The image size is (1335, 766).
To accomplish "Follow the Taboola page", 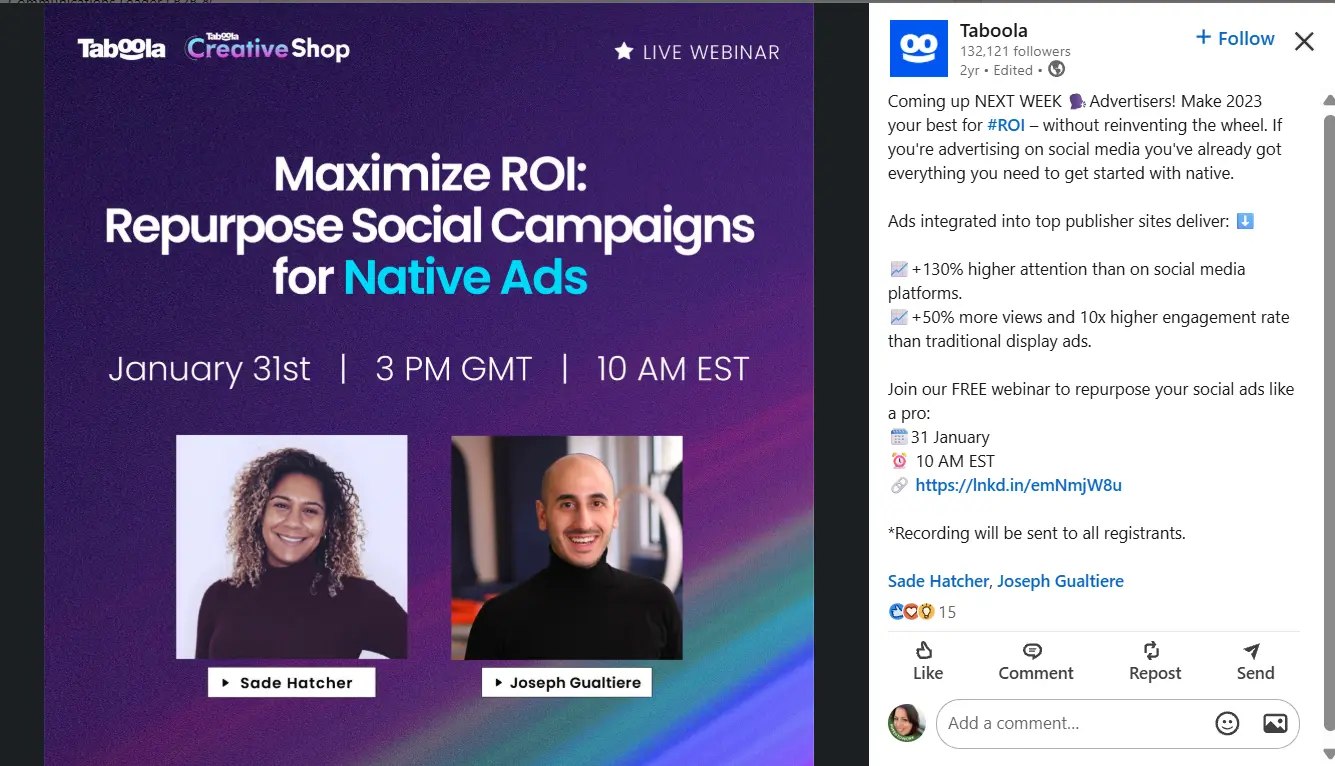I will pyautogui.click(x=1235, y=38).
